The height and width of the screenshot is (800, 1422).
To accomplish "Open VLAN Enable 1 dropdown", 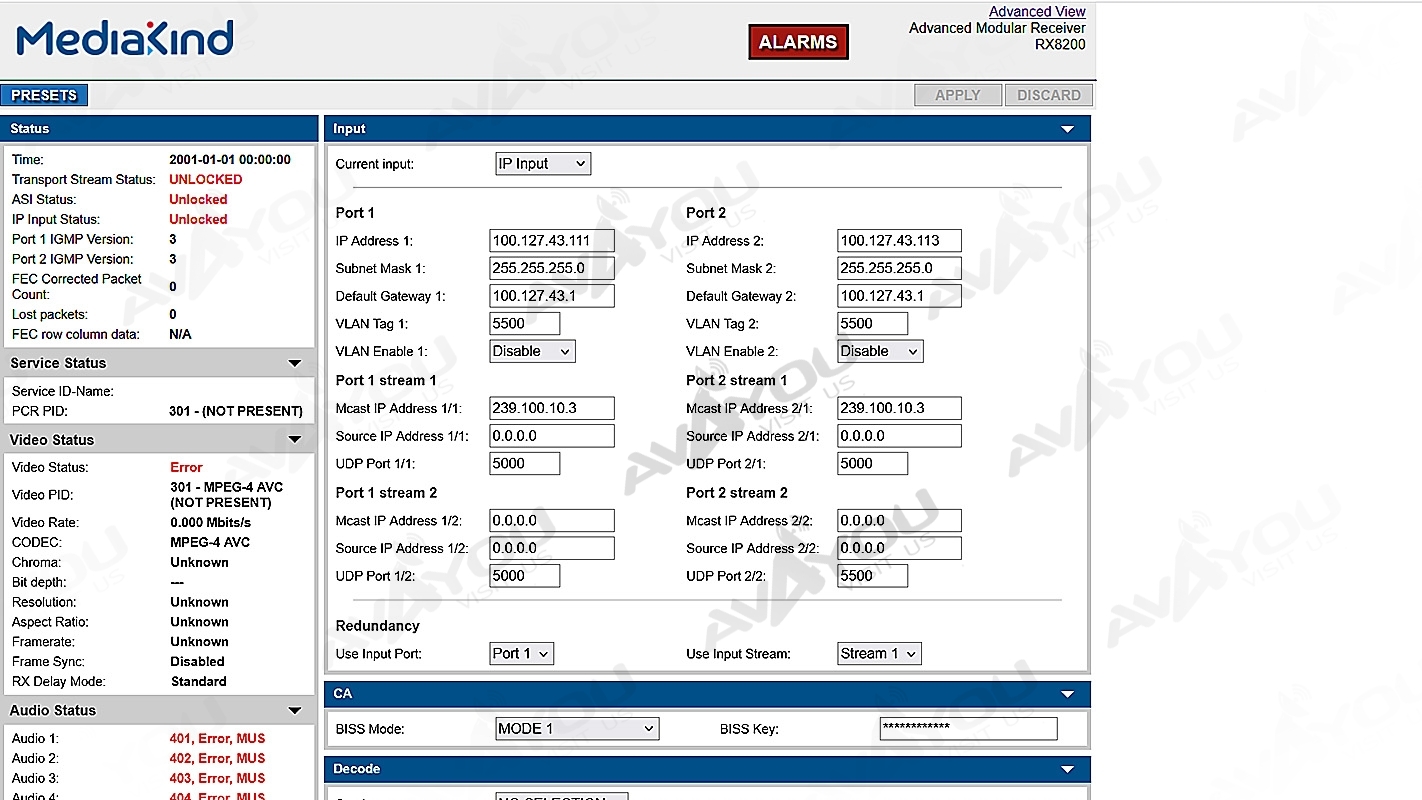I will [x=532, y=352].
